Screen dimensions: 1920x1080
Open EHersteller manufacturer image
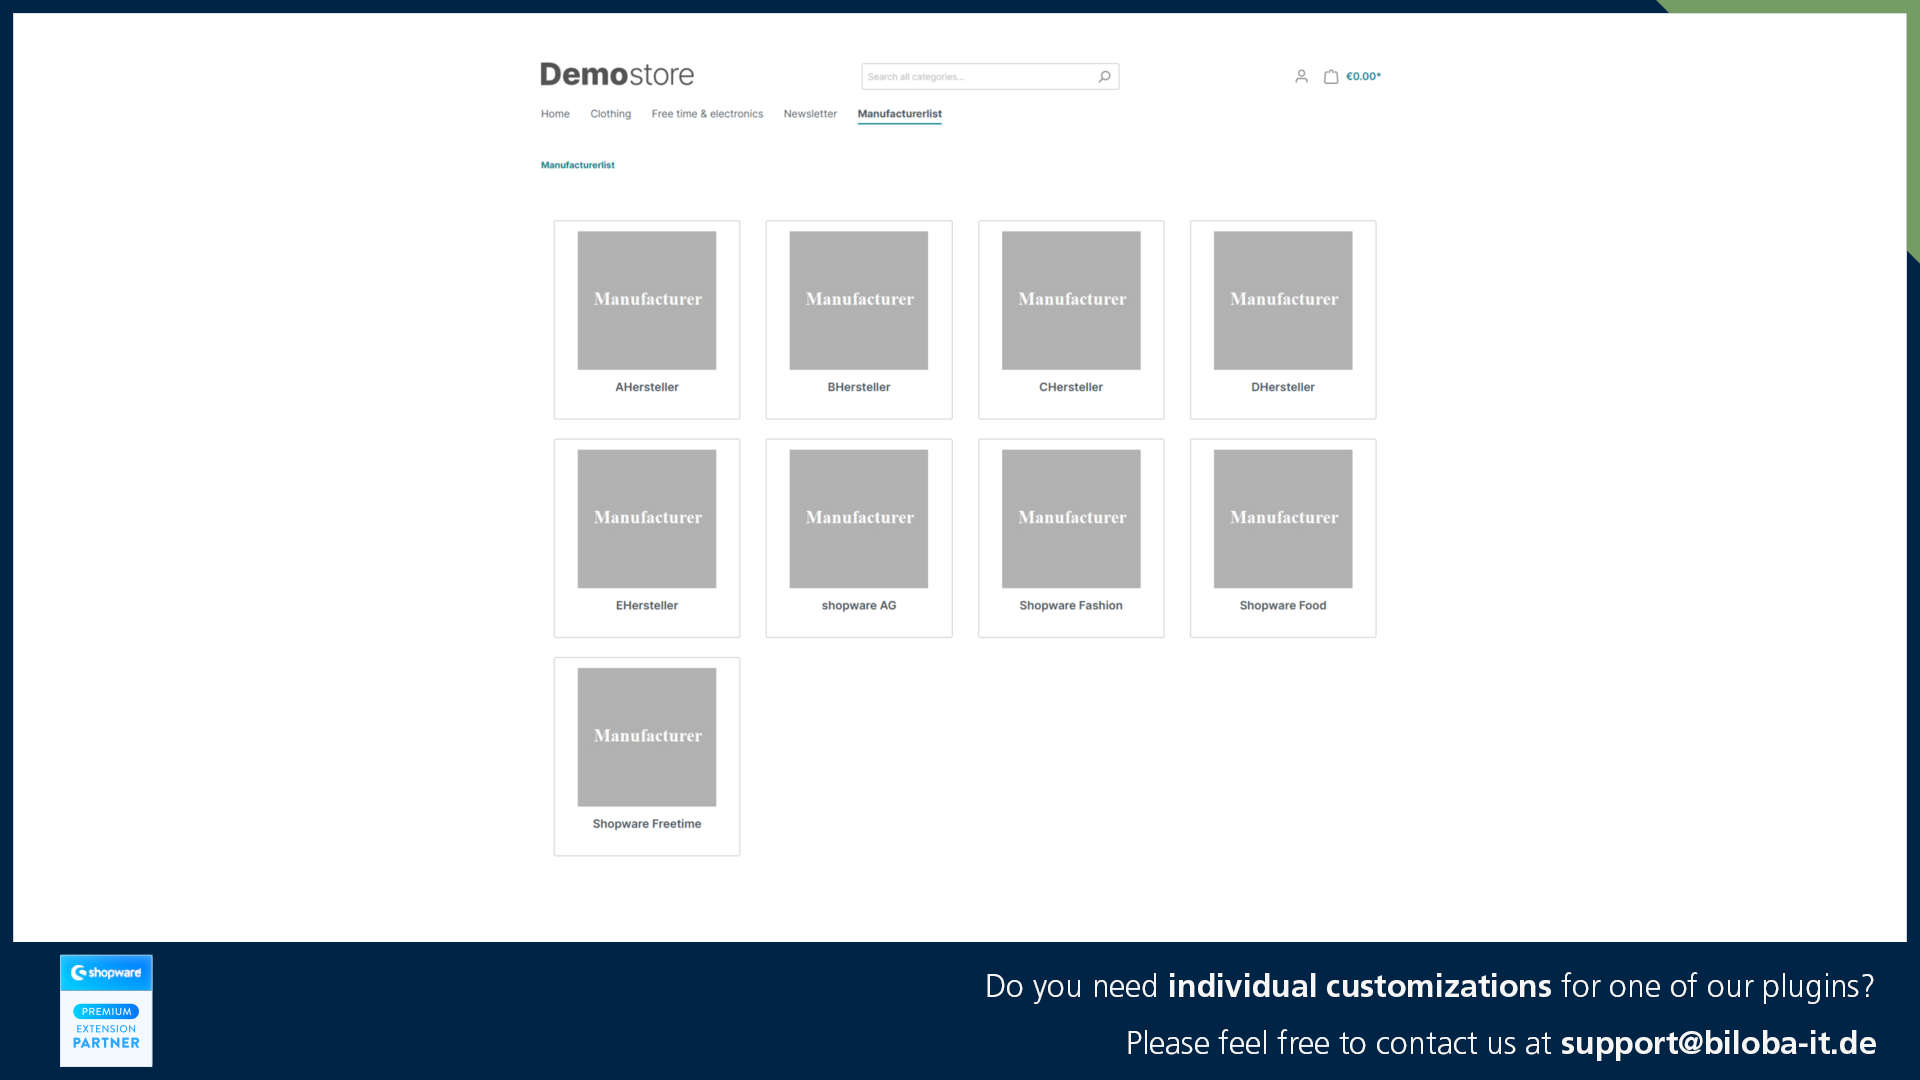[x=647, y=519]
